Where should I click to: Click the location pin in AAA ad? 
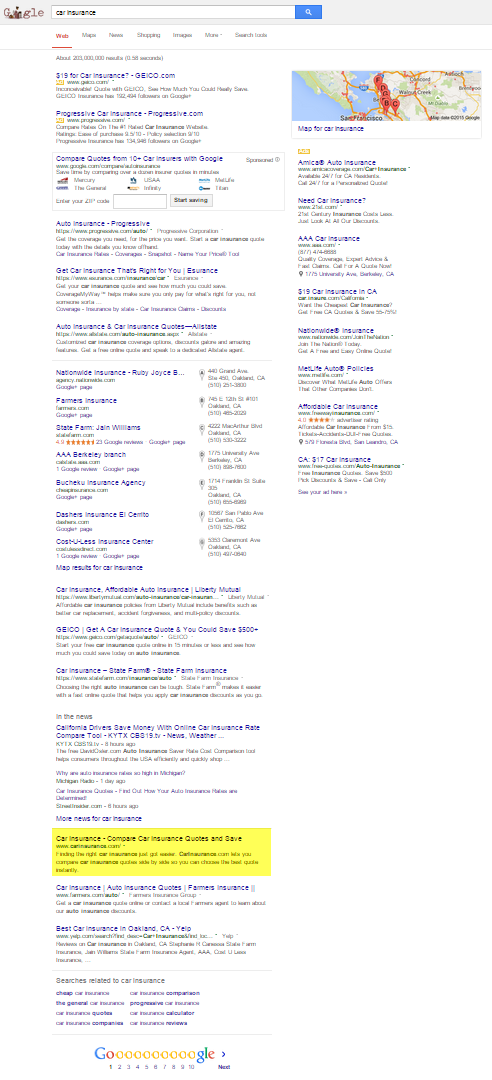click(x=301, y=273)
